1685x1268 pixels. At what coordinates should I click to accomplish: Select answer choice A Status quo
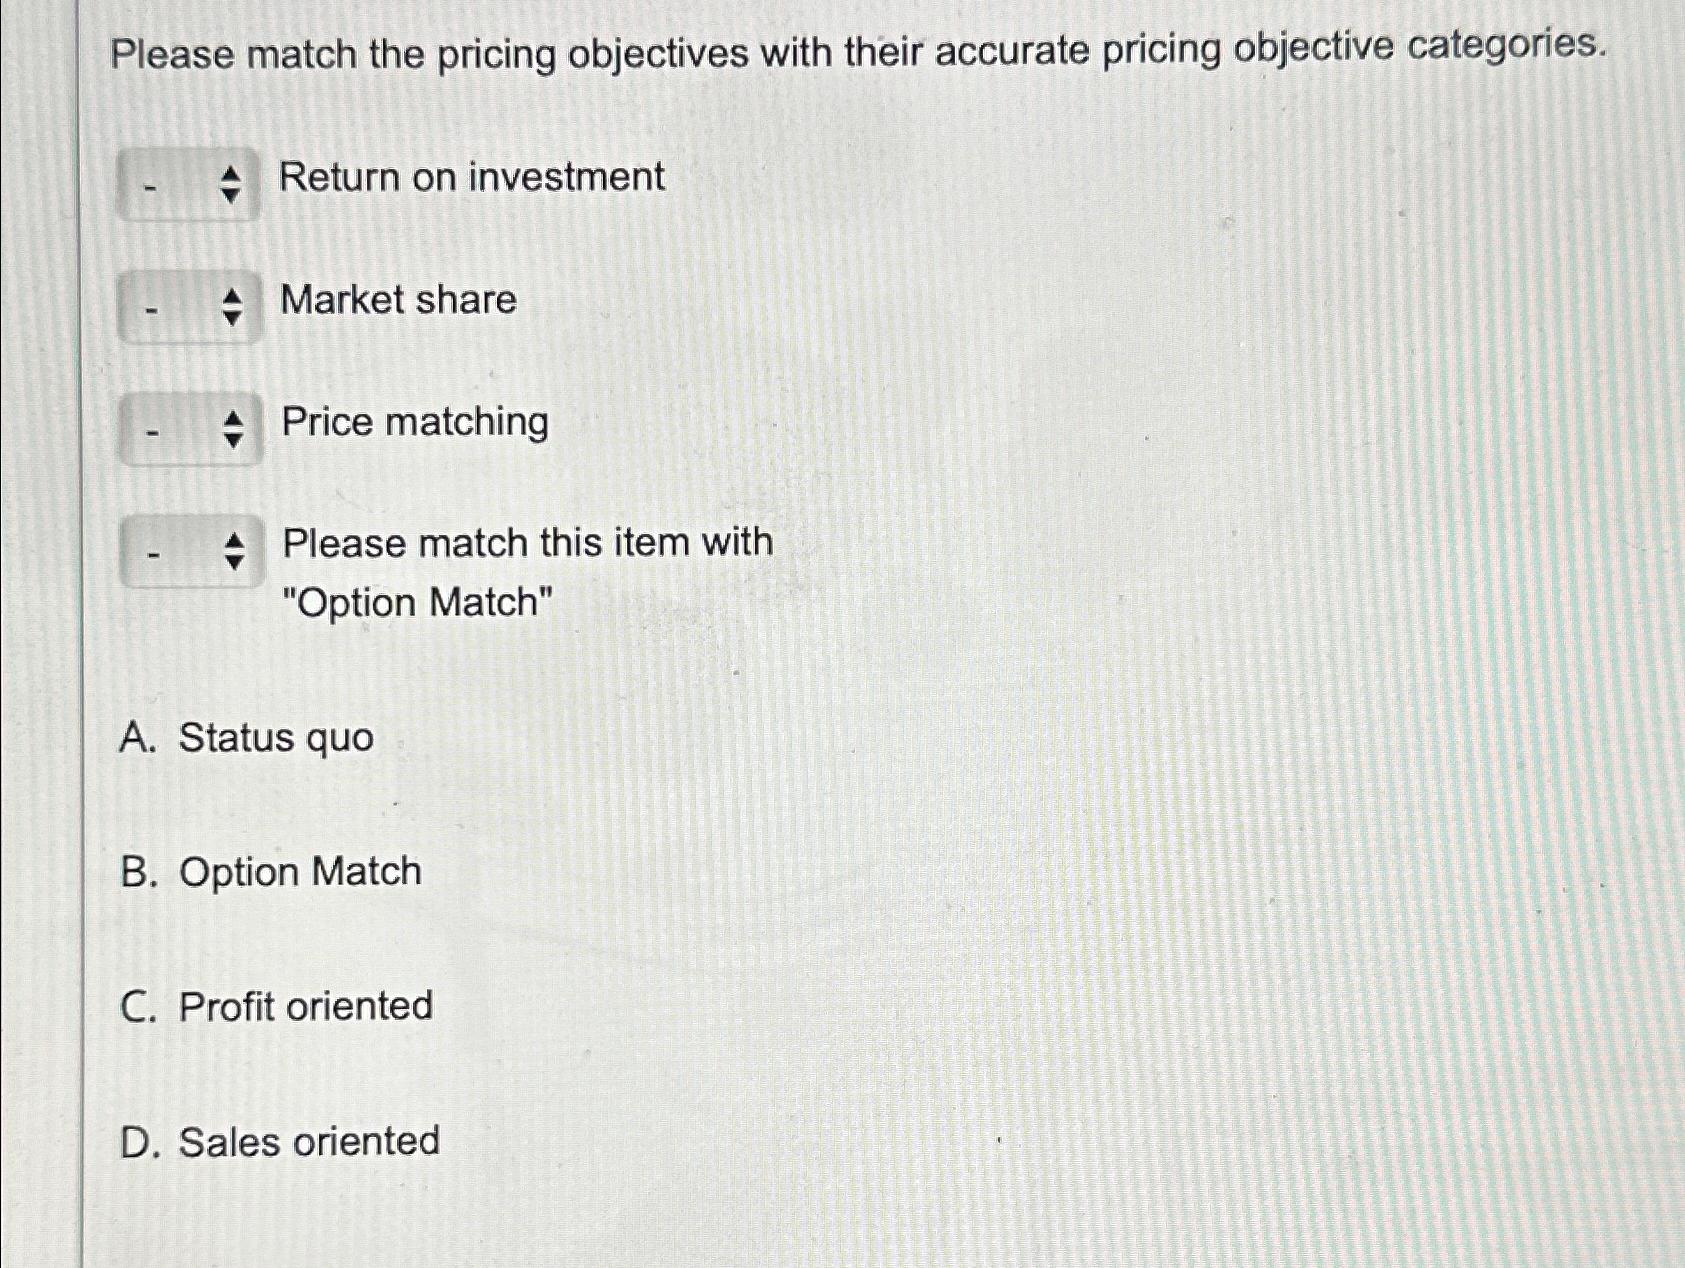(248, 738)
